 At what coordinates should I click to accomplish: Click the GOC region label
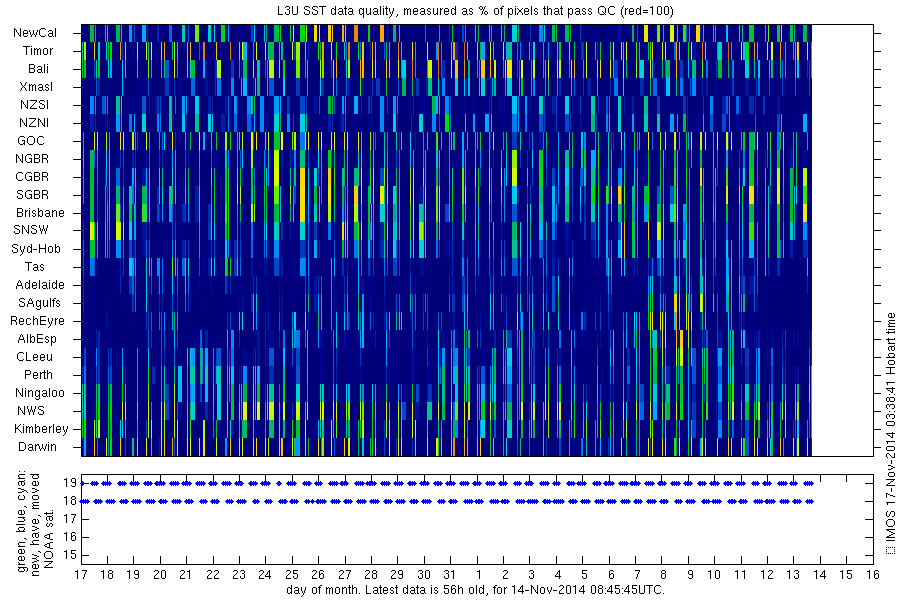[31, 141]
